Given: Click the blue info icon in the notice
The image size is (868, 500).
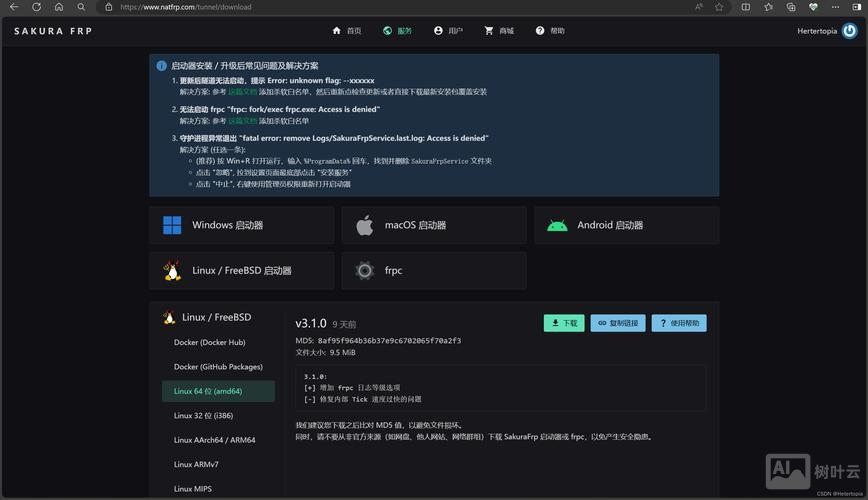Looking at the screenshot, I should point(162,66).
